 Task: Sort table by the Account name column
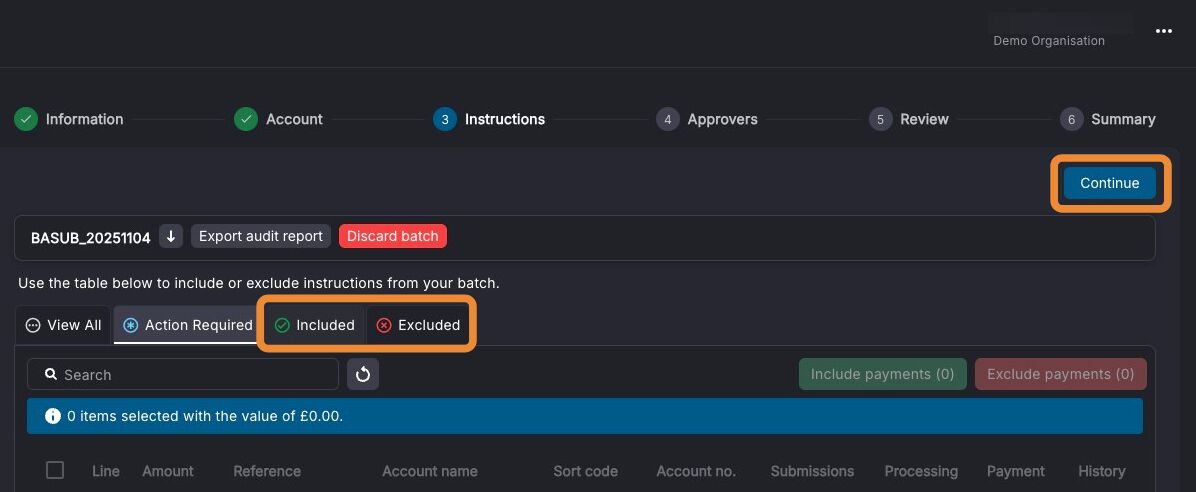pyautogui.click(x=430, y=471)
